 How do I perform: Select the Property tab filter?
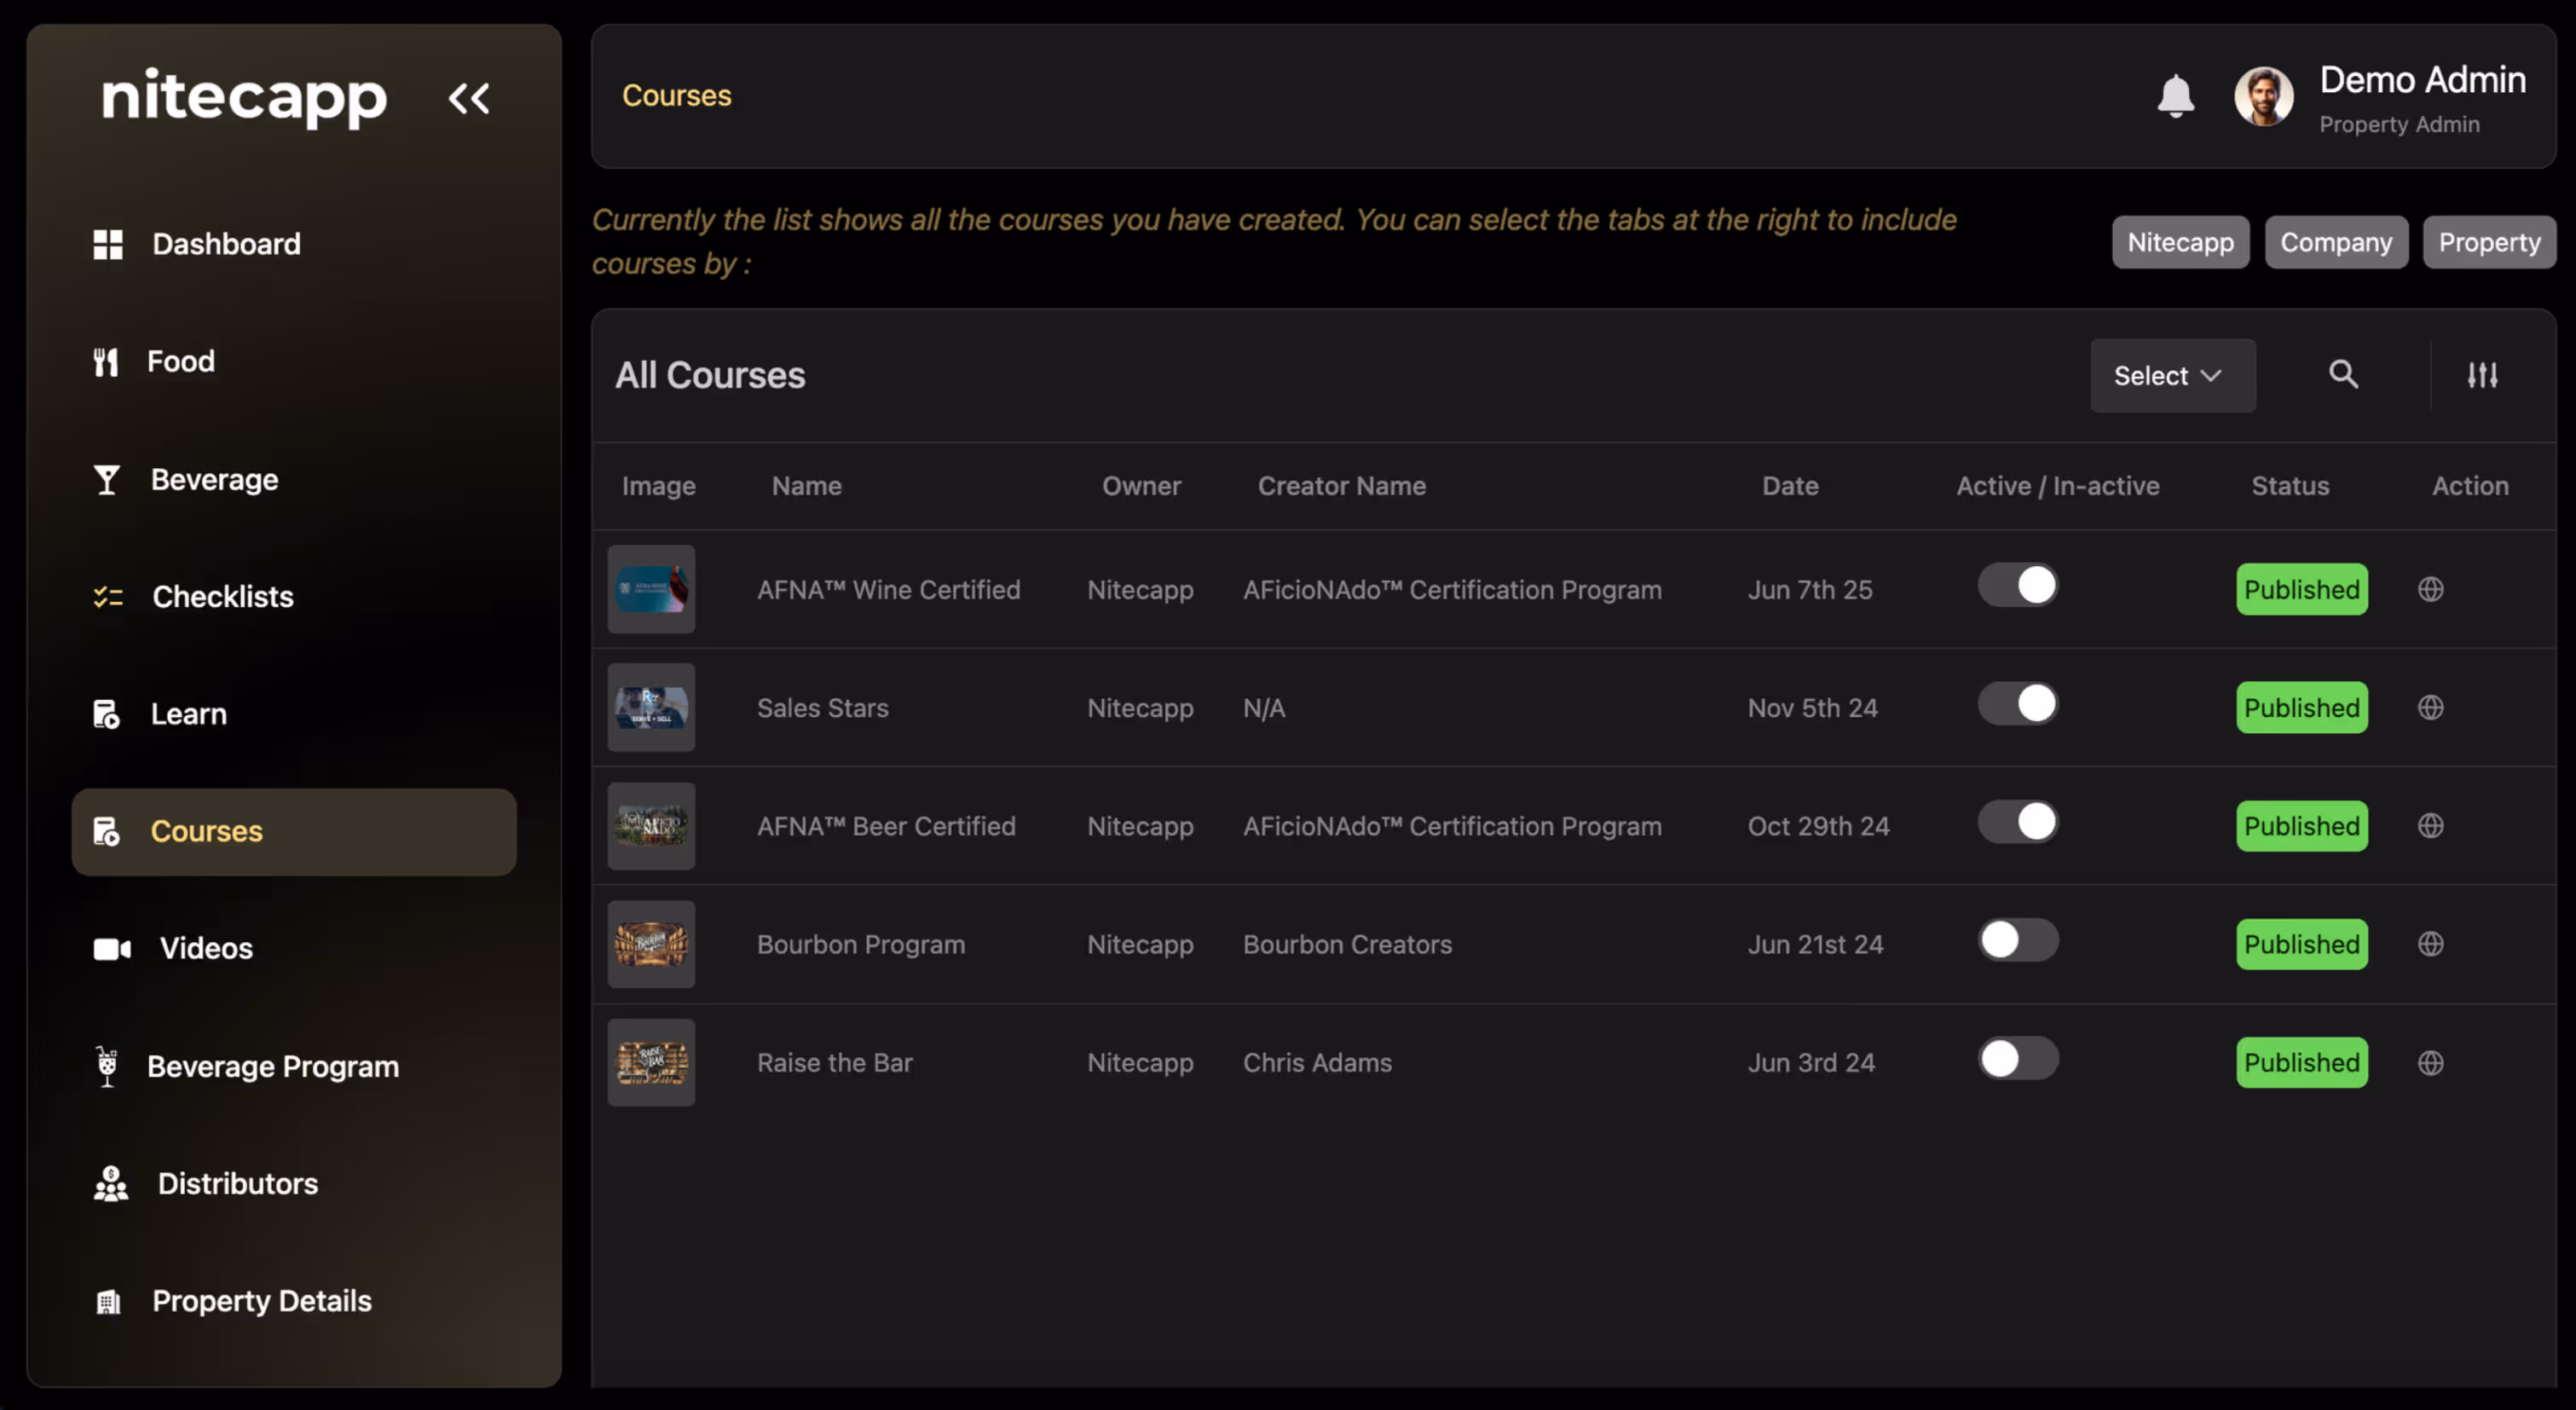(2489, 241)
